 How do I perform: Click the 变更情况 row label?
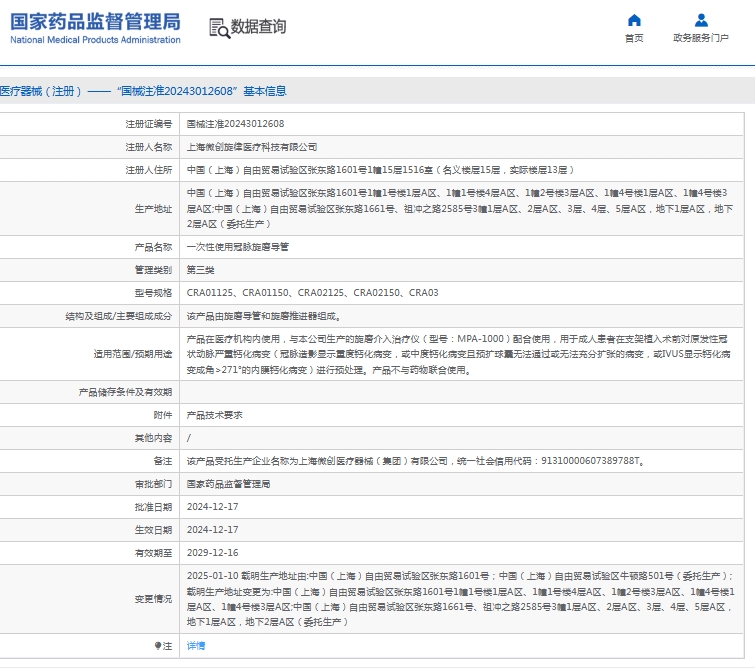pyautogui.click(x=153, y=599)
